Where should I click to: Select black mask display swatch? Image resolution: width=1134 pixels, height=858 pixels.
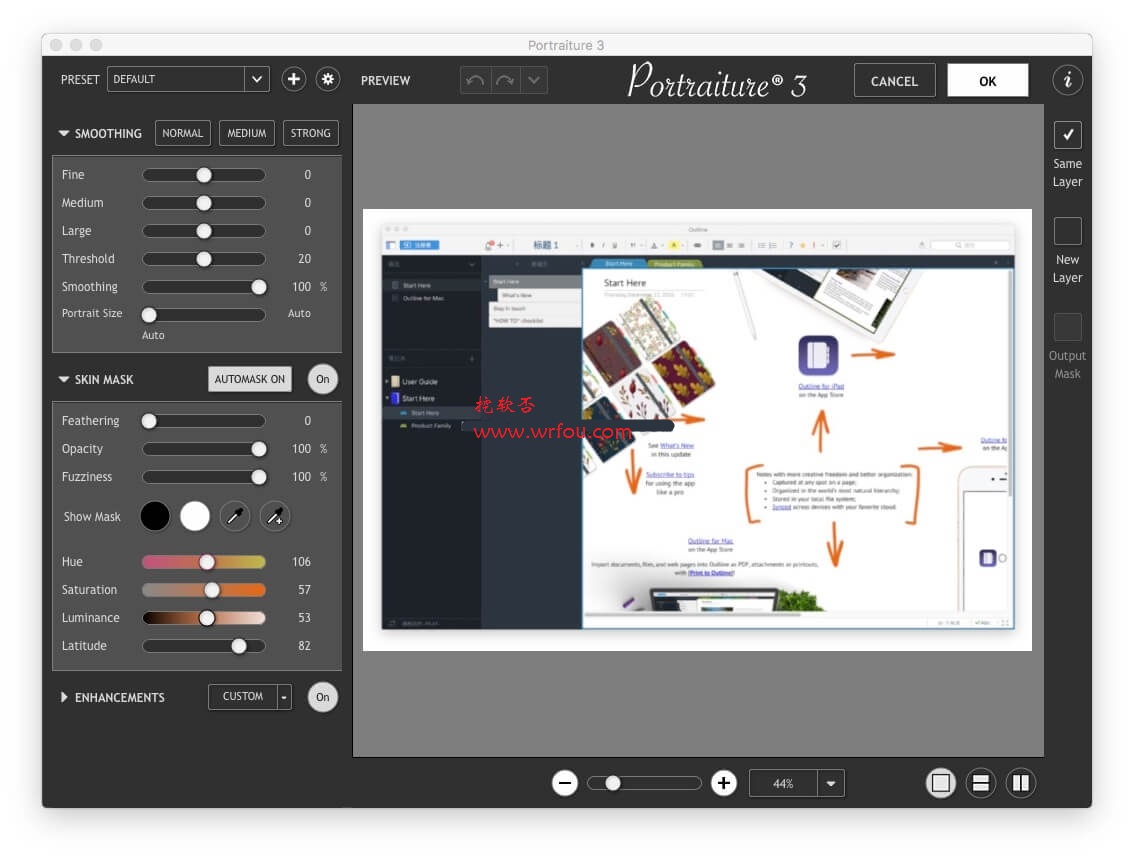click(x=155, y=516)
